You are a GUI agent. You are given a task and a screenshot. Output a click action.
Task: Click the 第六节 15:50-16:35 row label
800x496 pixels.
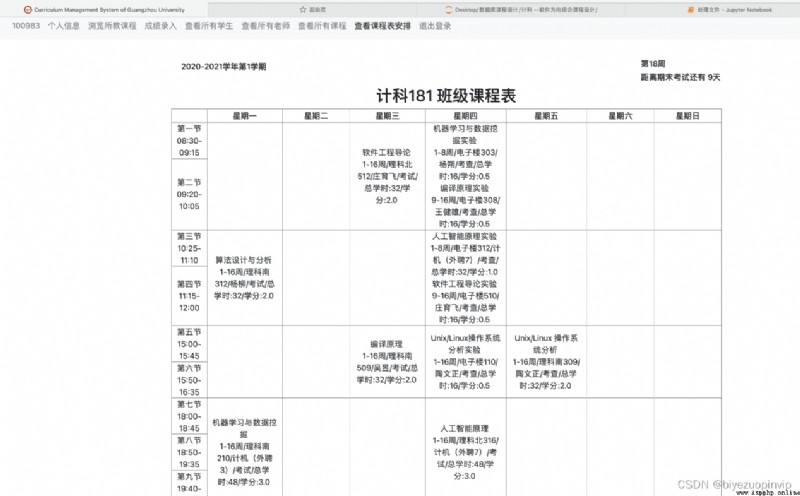tap(189, 380)
